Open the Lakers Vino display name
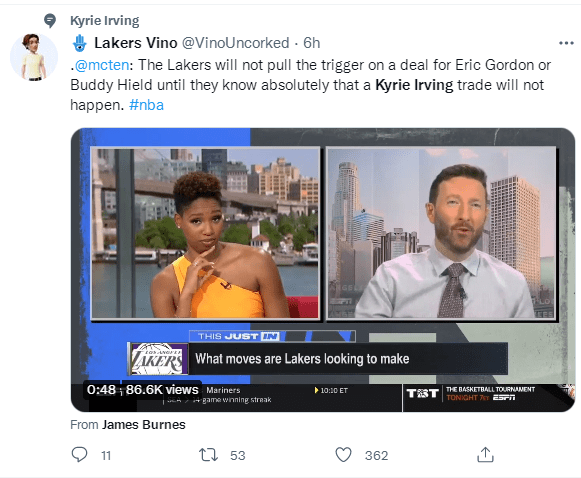The width and height of the screenshot is (581, 478). point(136,43)
